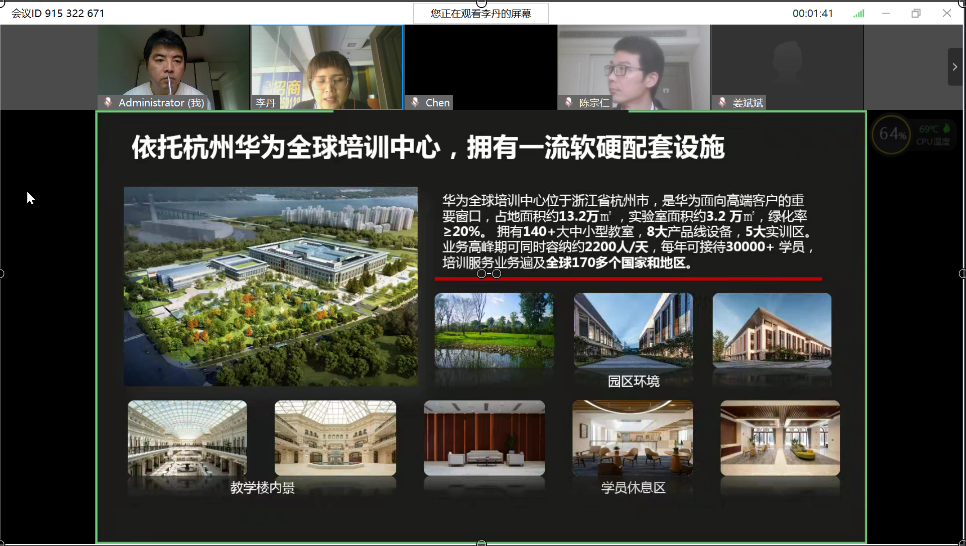Click the text 业务高峰期可同时容纳约2200人/天

[547, 247]
